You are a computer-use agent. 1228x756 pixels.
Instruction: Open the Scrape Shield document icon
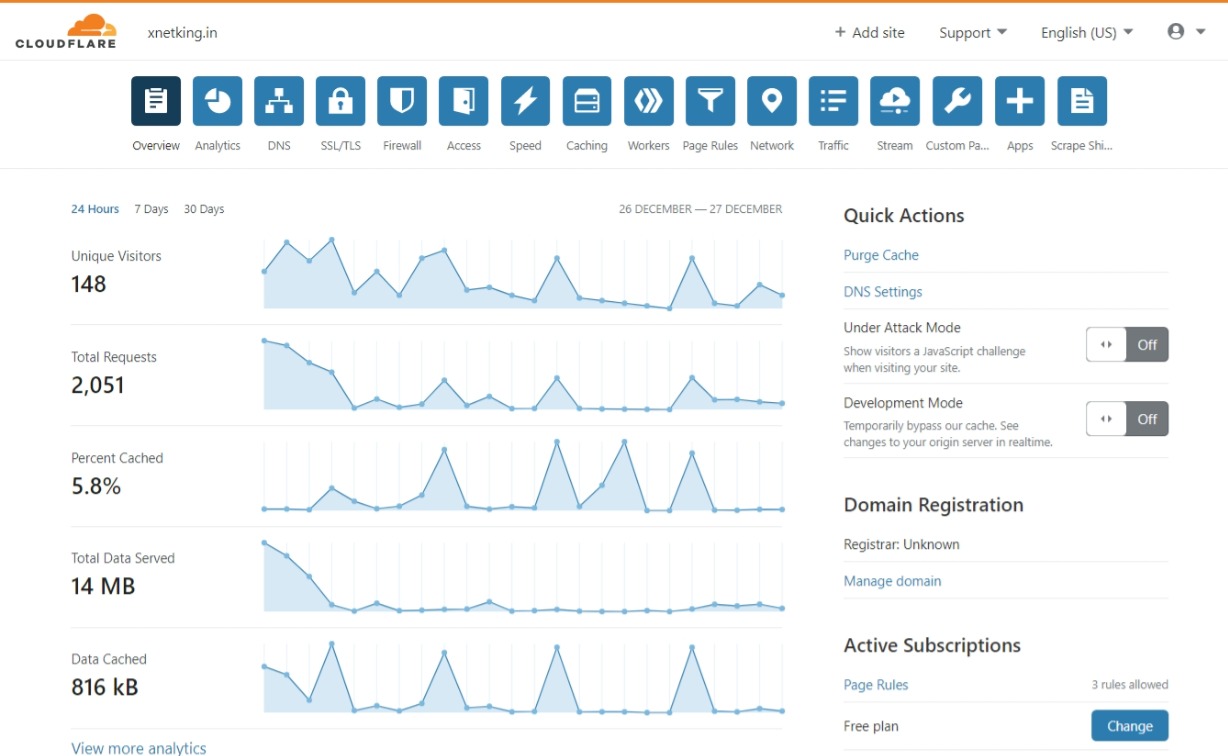click(x=1082, y=101)
